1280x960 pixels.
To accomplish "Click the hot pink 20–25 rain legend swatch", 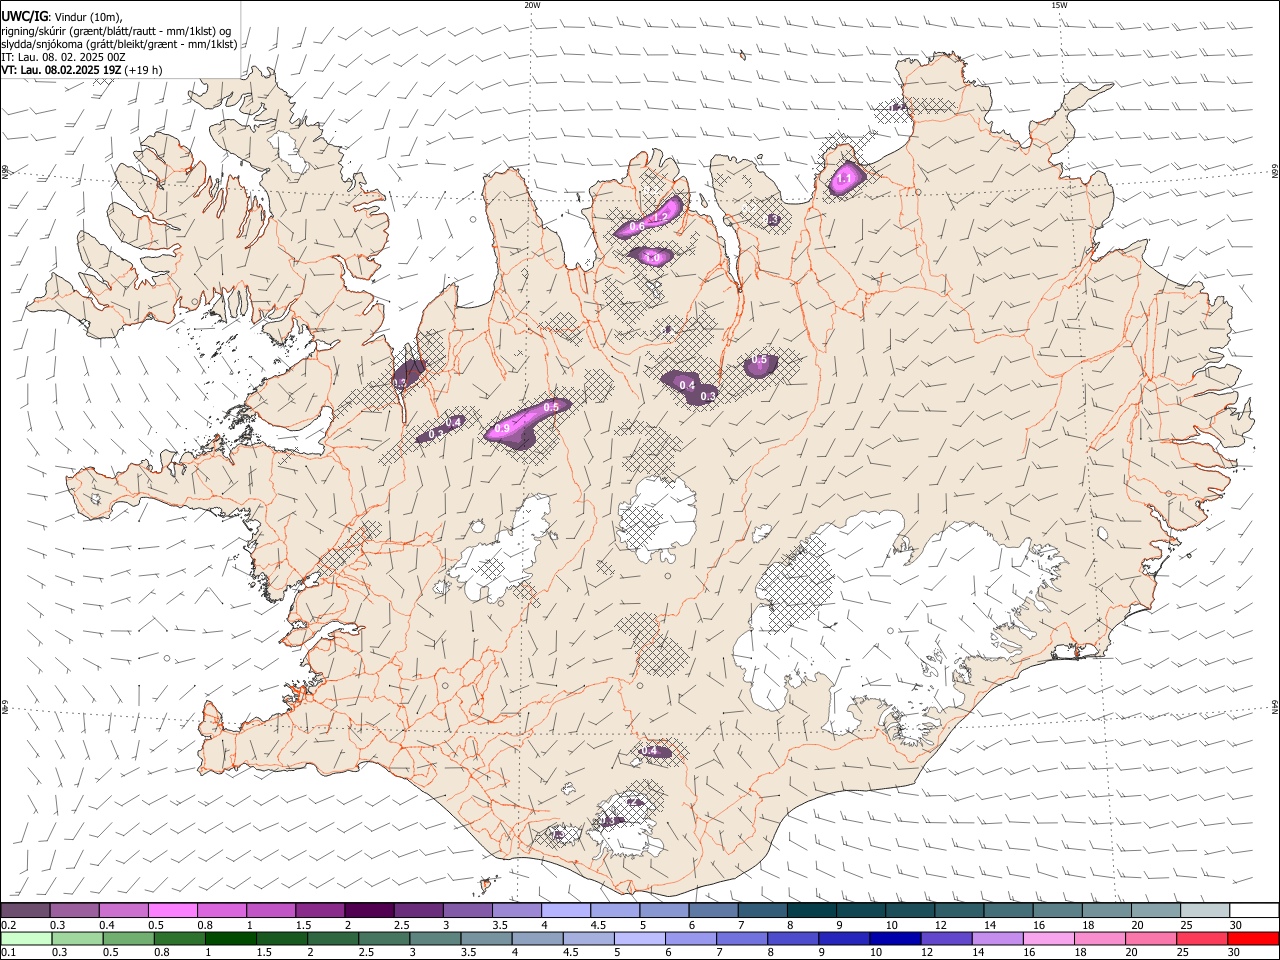I will (1154, 939).
